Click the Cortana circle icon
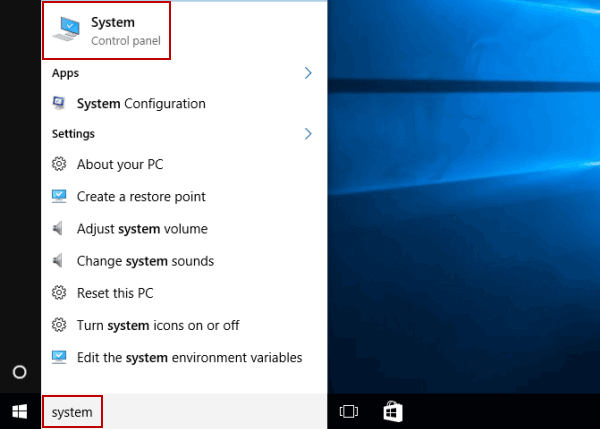 click(x=19, y=372)
